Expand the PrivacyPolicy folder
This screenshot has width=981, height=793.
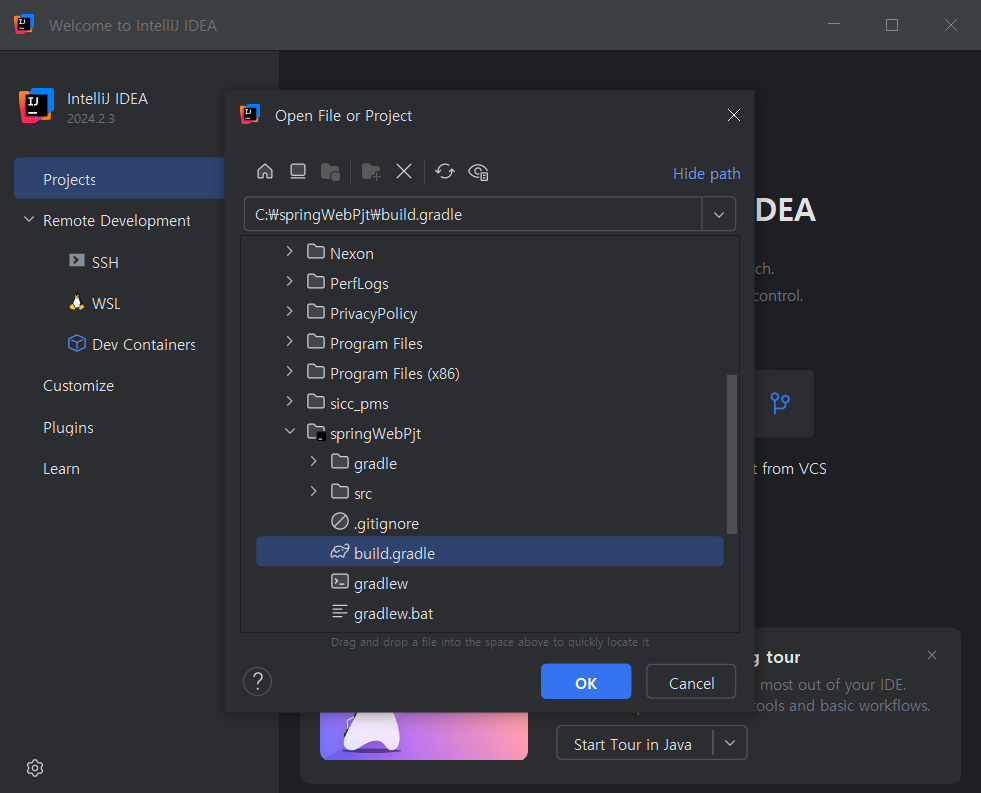click(x=289, y=311)
